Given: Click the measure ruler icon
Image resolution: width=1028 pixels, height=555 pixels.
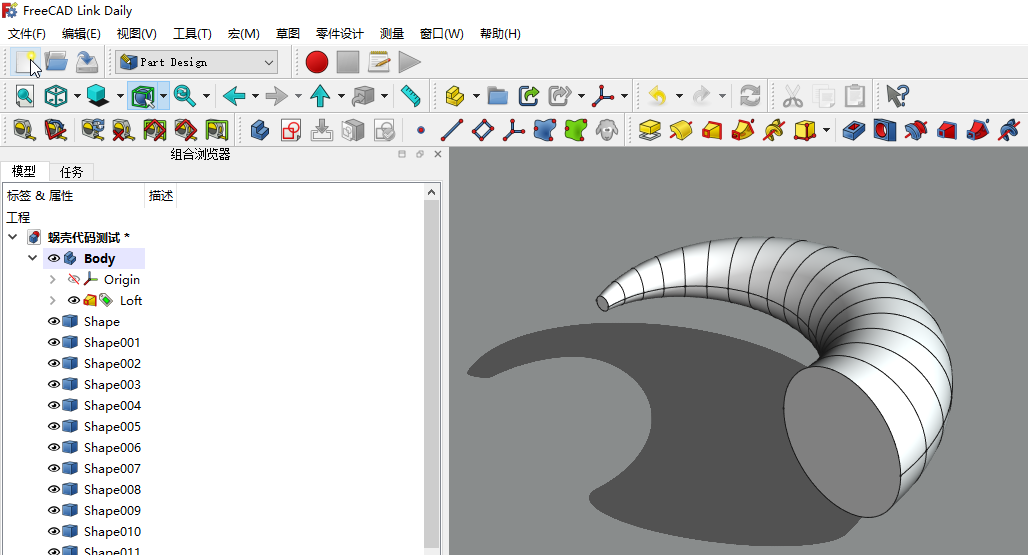Looking at the screenshot, I should (410, 96).
